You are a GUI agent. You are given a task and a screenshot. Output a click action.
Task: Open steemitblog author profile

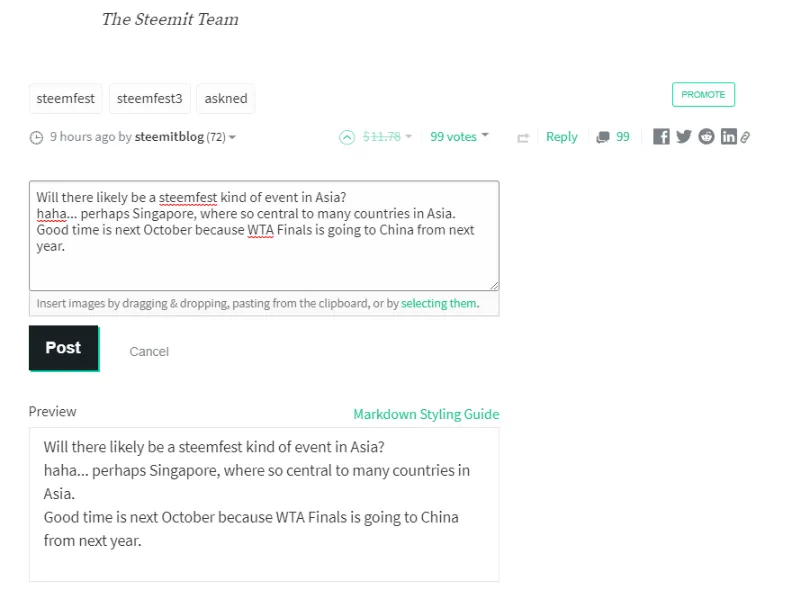click(x=169, y=137)
